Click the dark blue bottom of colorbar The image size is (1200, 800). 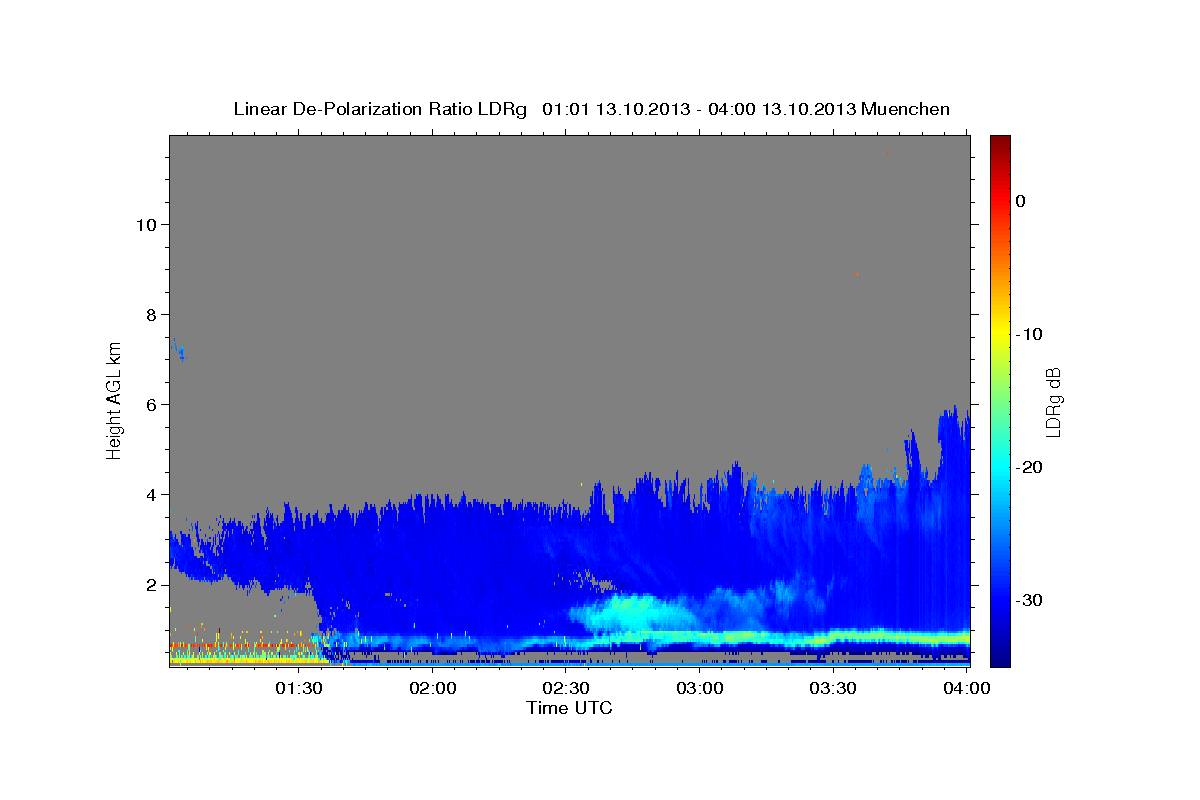pos(1000,655)
